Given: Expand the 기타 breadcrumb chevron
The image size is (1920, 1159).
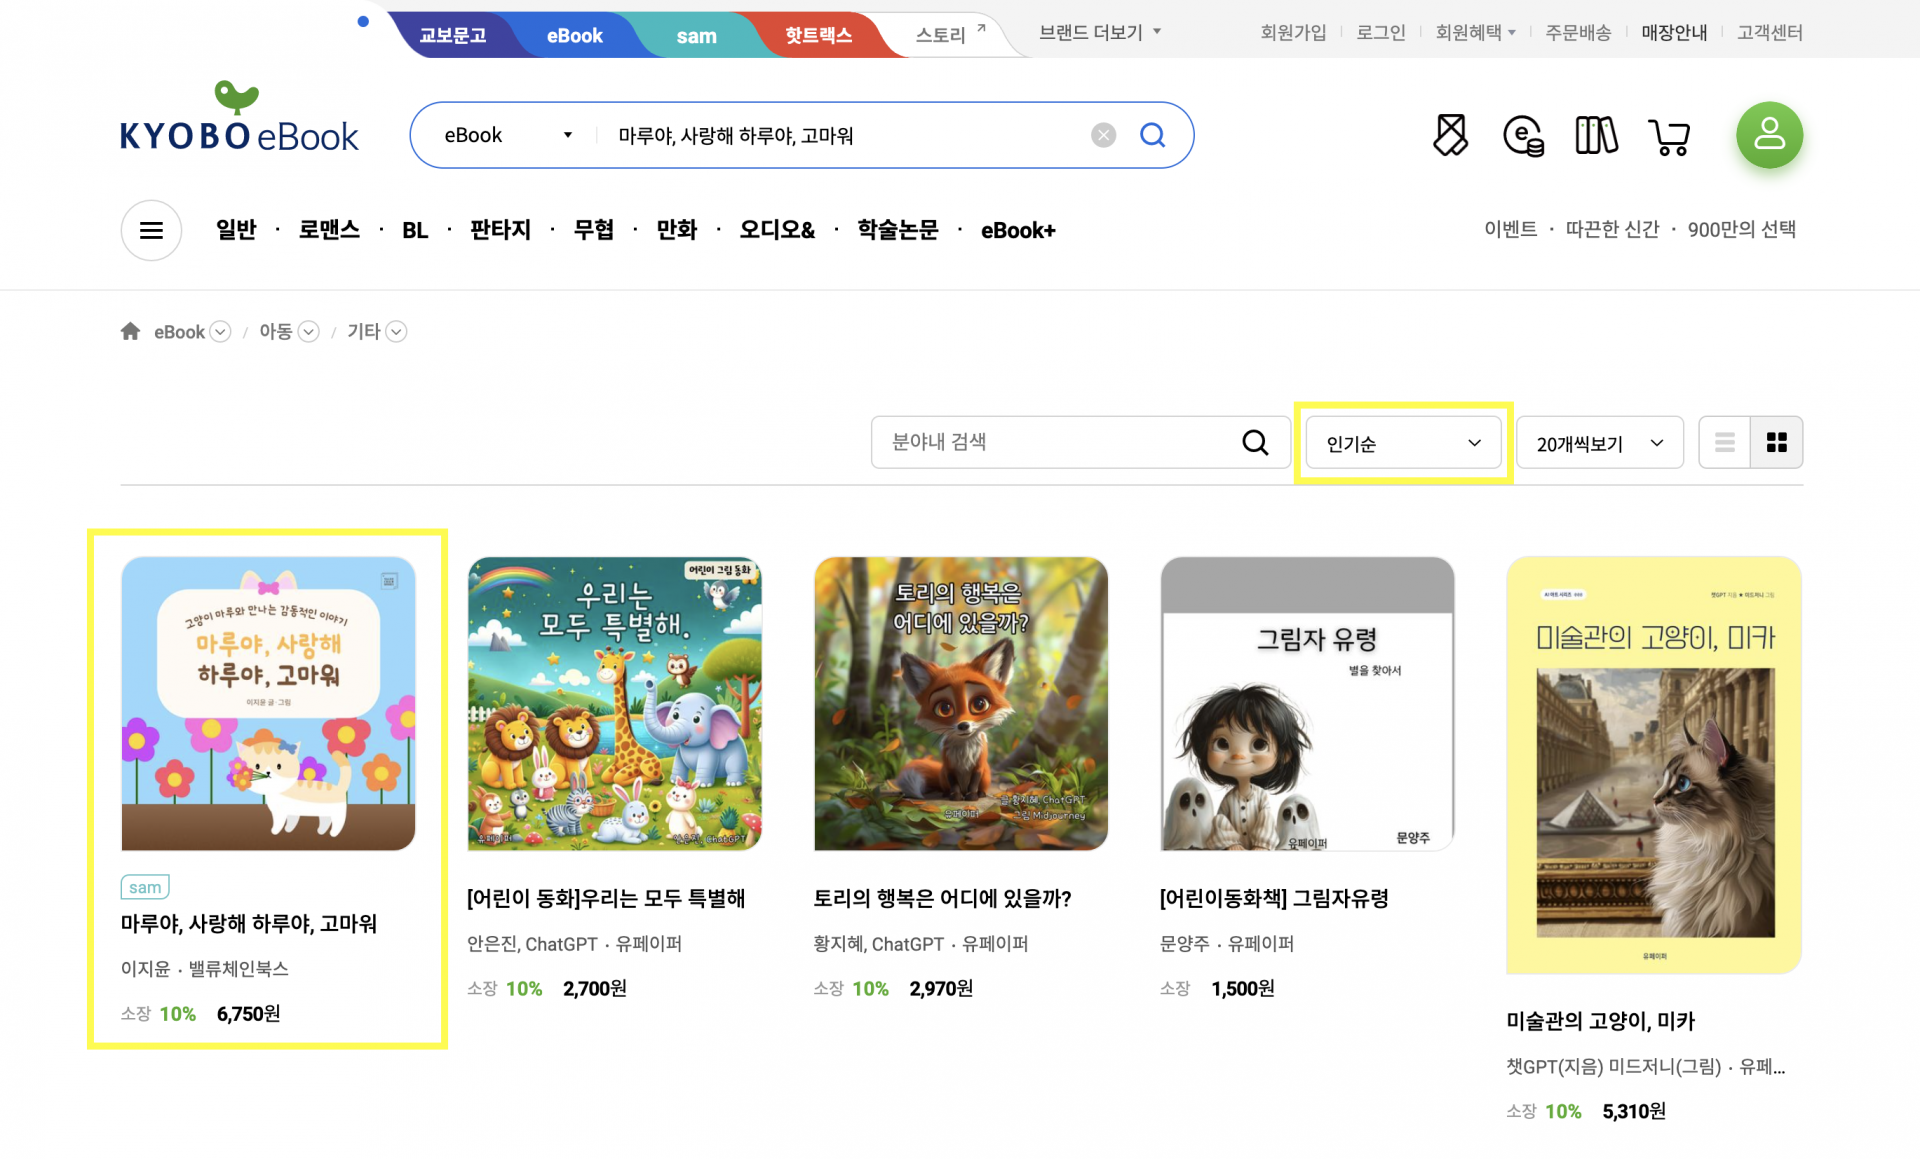Looking at the screenshot, I should tap(397, 332).
